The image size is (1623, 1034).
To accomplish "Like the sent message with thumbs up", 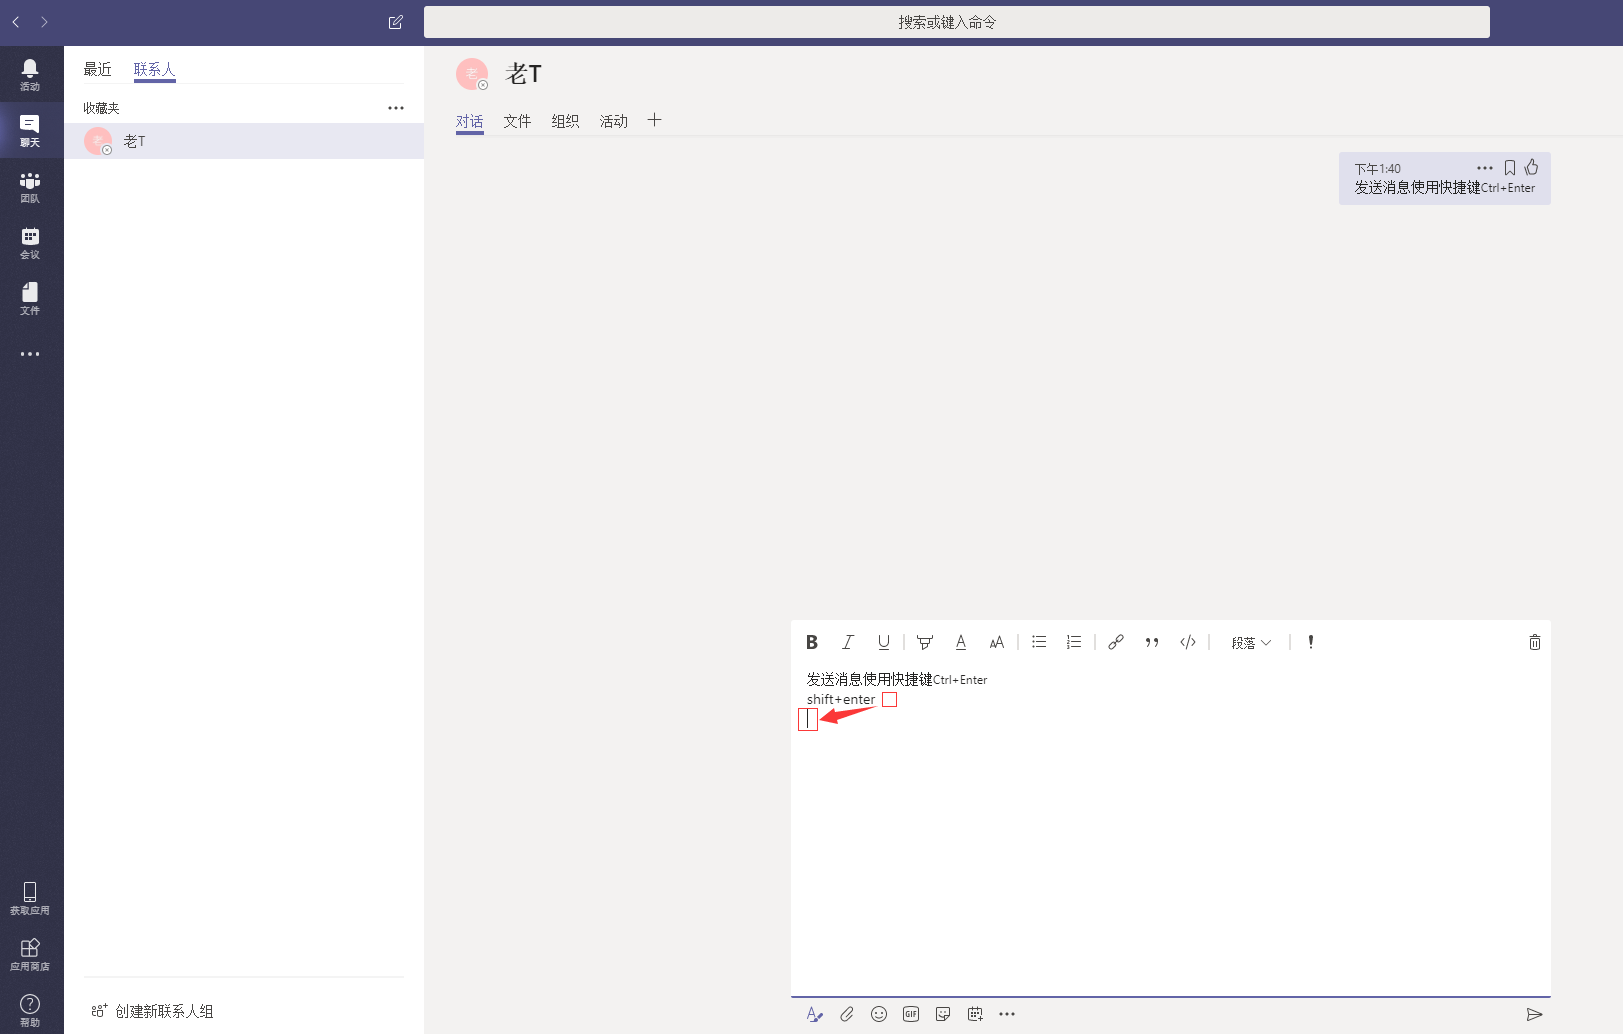I will (1532, 167).
